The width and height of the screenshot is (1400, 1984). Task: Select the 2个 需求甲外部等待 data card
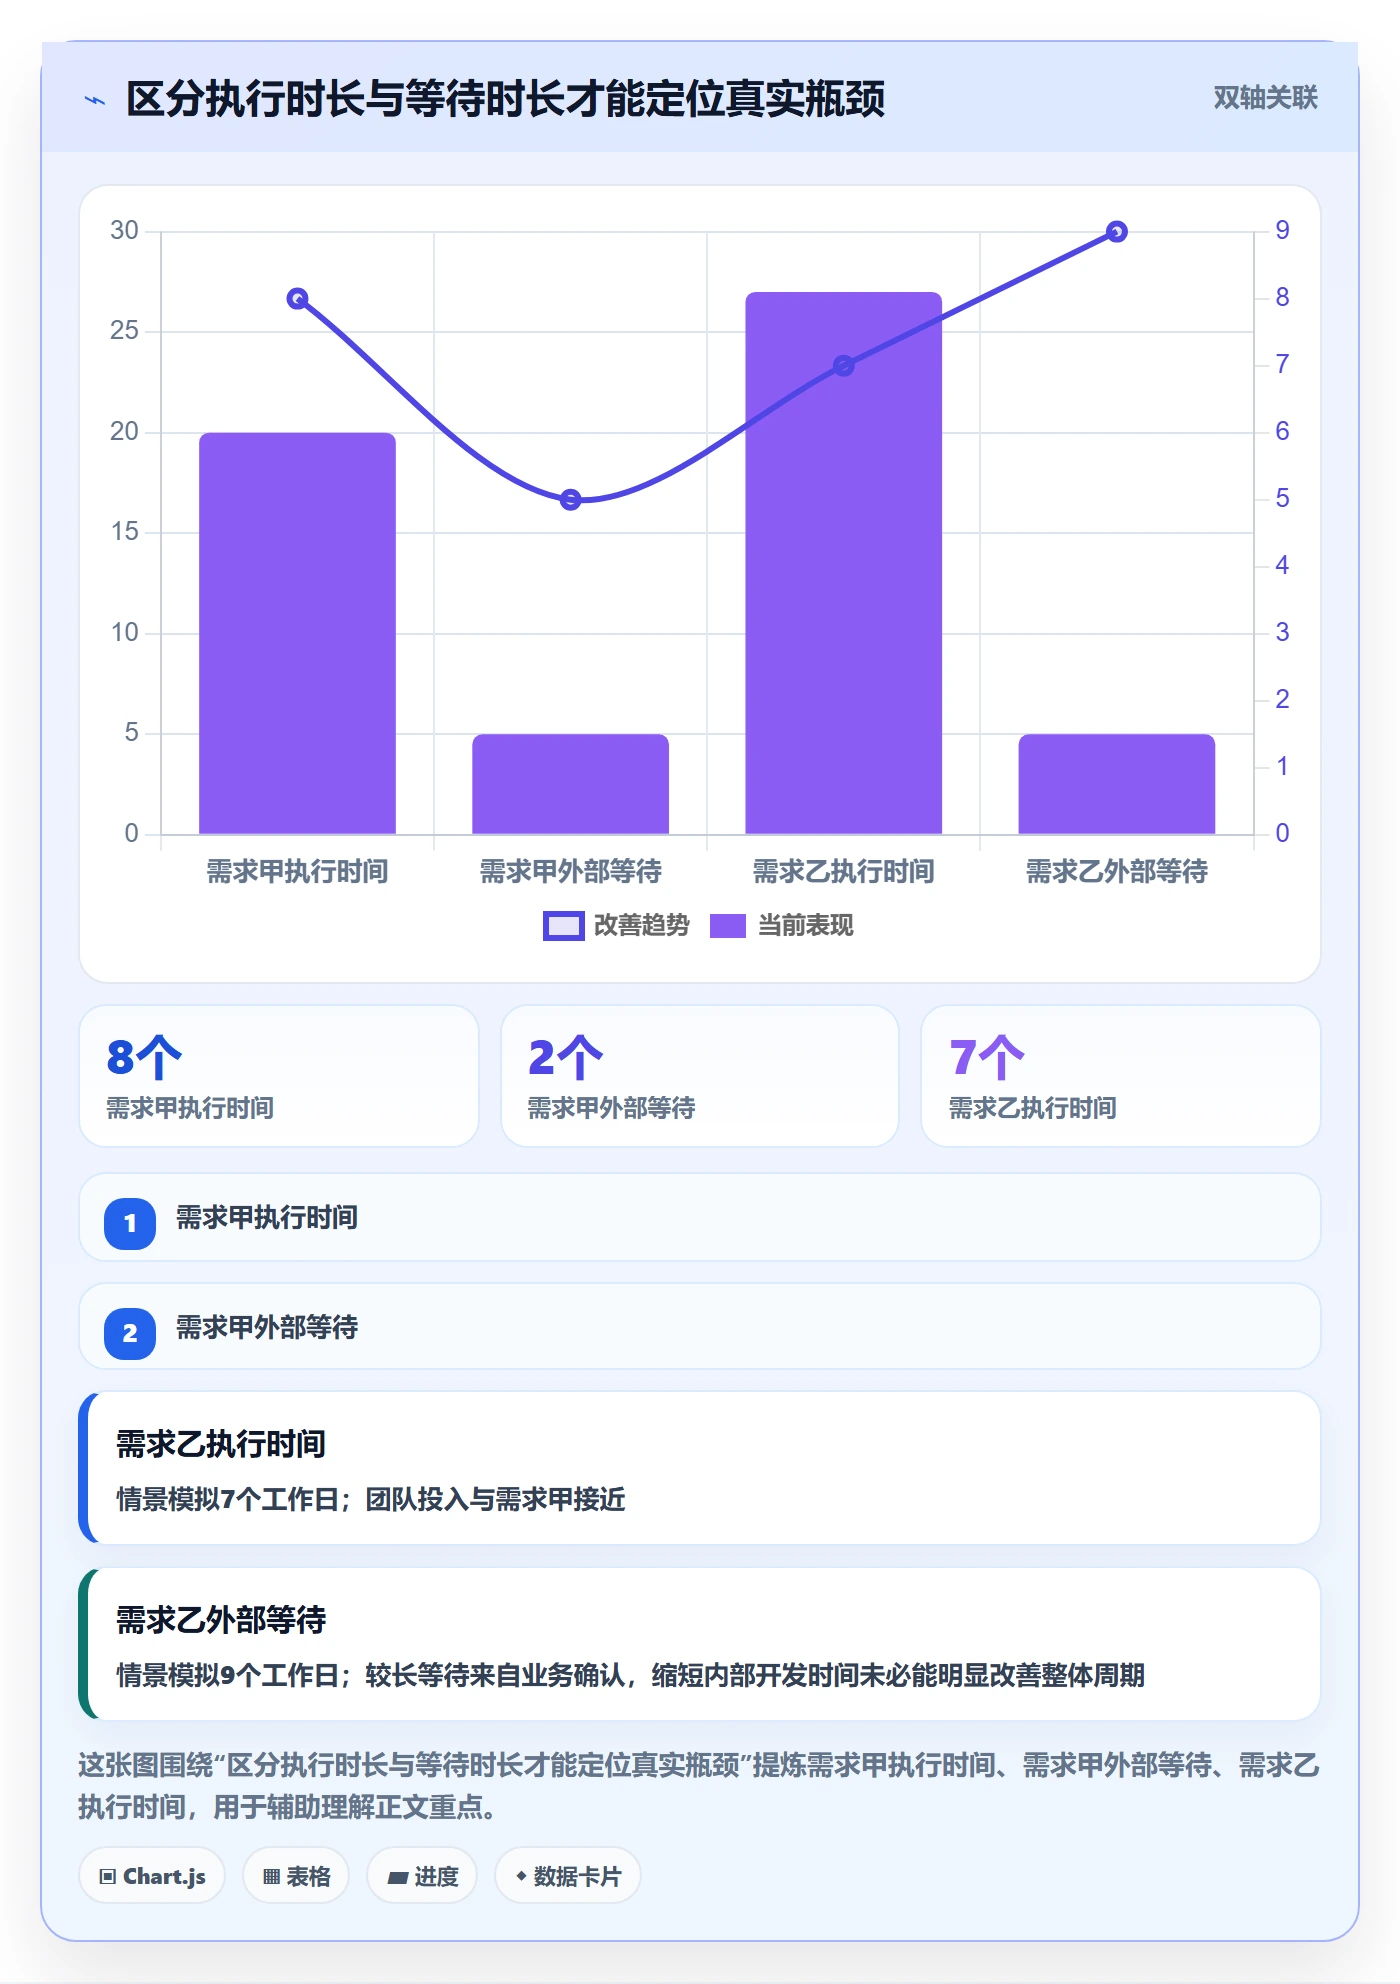(x=700, y=1076)
